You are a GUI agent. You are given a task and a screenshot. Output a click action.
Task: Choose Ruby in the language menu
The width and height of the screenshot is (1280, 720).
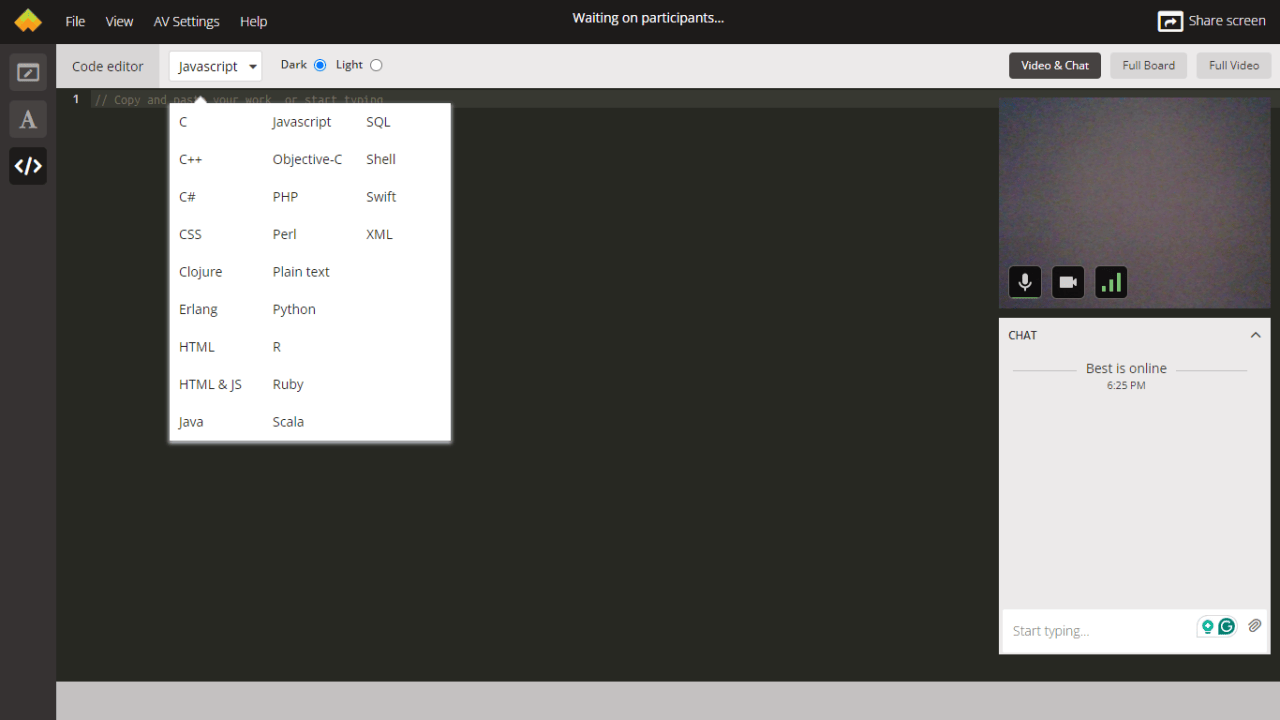[287, 384]
